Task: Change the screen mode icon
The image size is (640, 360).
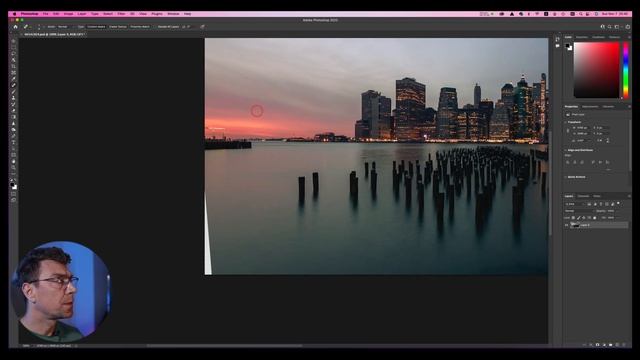Action: click(13, 200)
